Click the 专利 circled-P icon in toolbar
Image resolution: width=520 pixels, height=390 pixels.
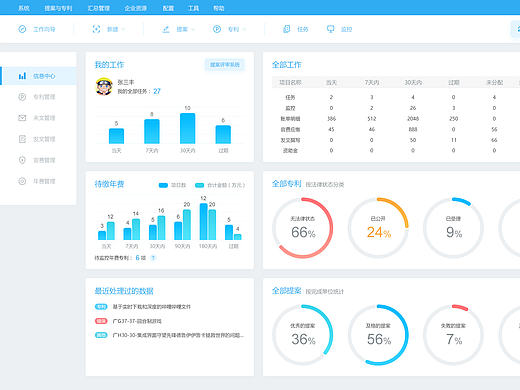coord(217,29)
